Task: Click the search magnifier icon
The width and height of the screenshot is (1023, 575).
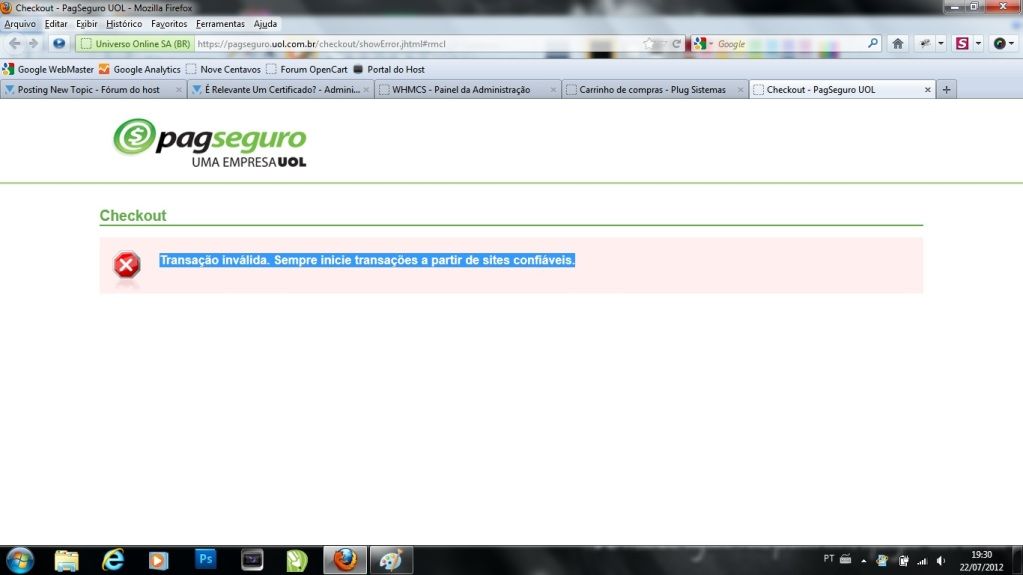Action: click(x=873, y=43)
